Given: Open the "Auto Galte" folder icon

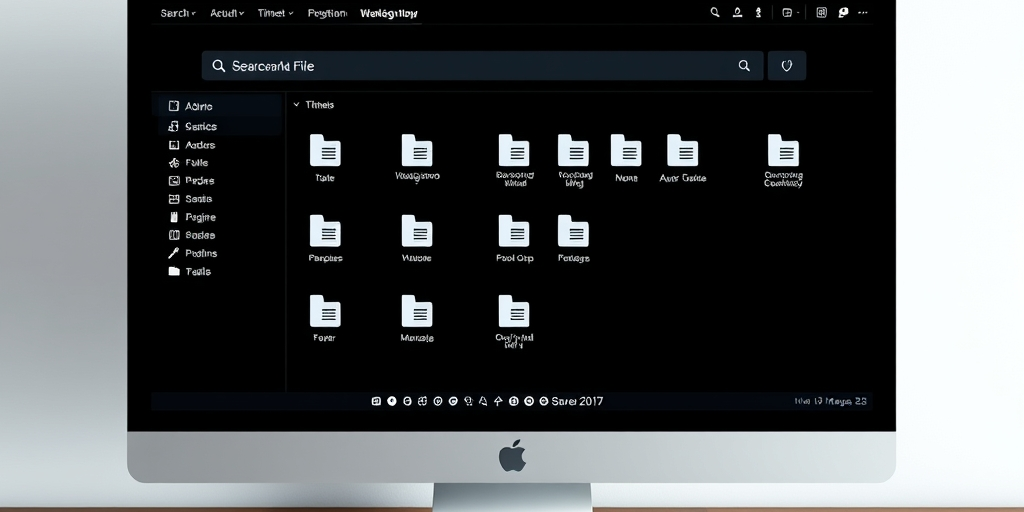Looking at the screenshot, I should point(682,150).
